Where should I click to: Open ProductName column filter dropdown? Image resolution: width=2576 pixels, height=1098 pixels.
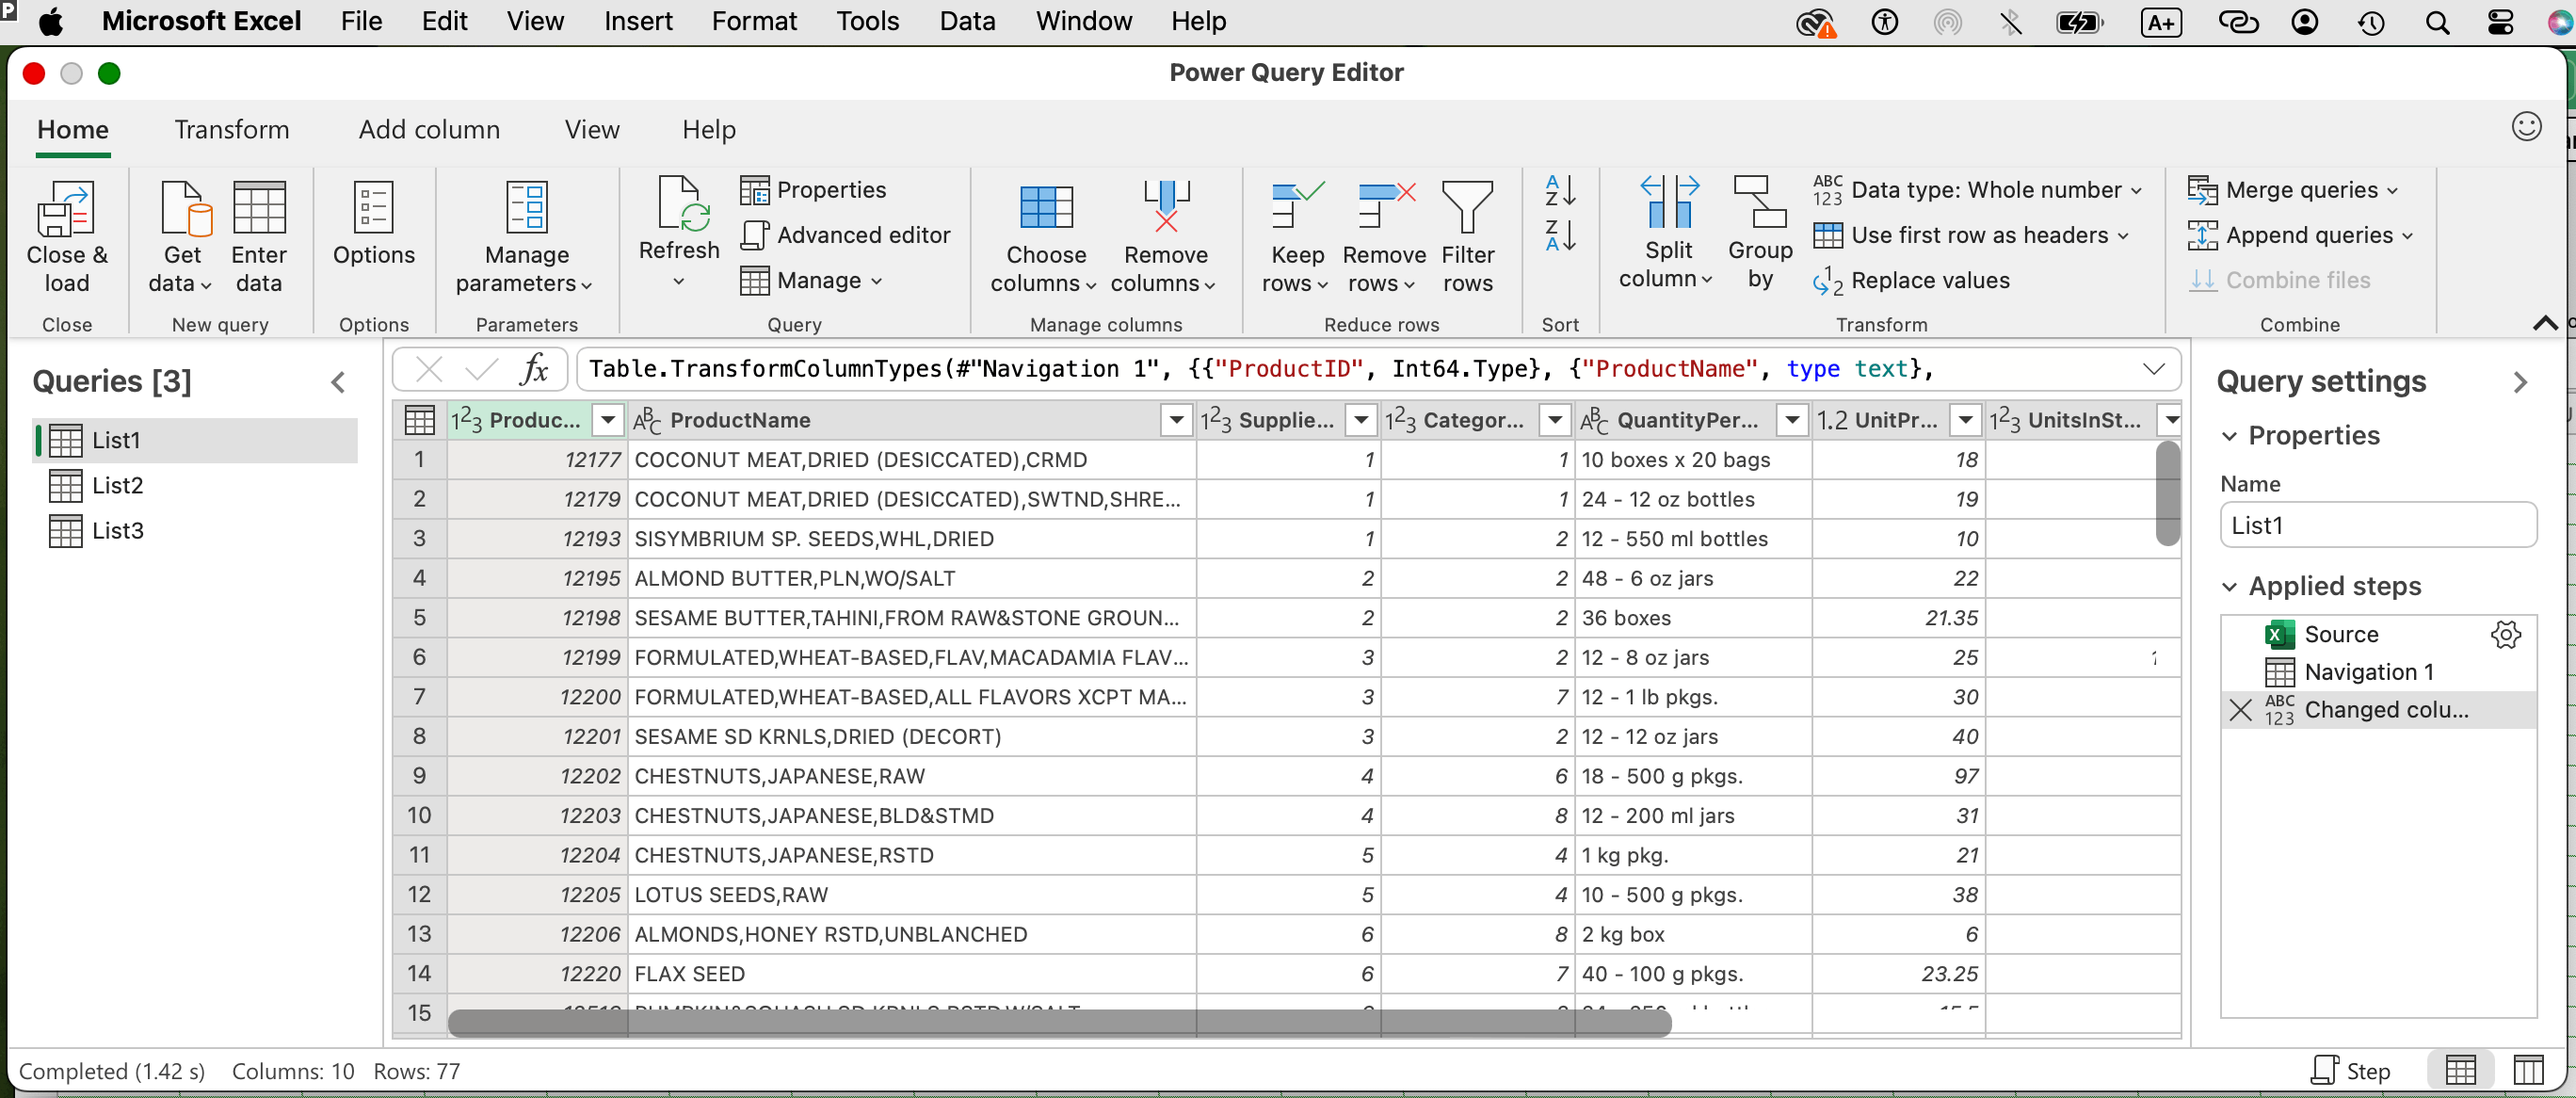pos(1176,420)
